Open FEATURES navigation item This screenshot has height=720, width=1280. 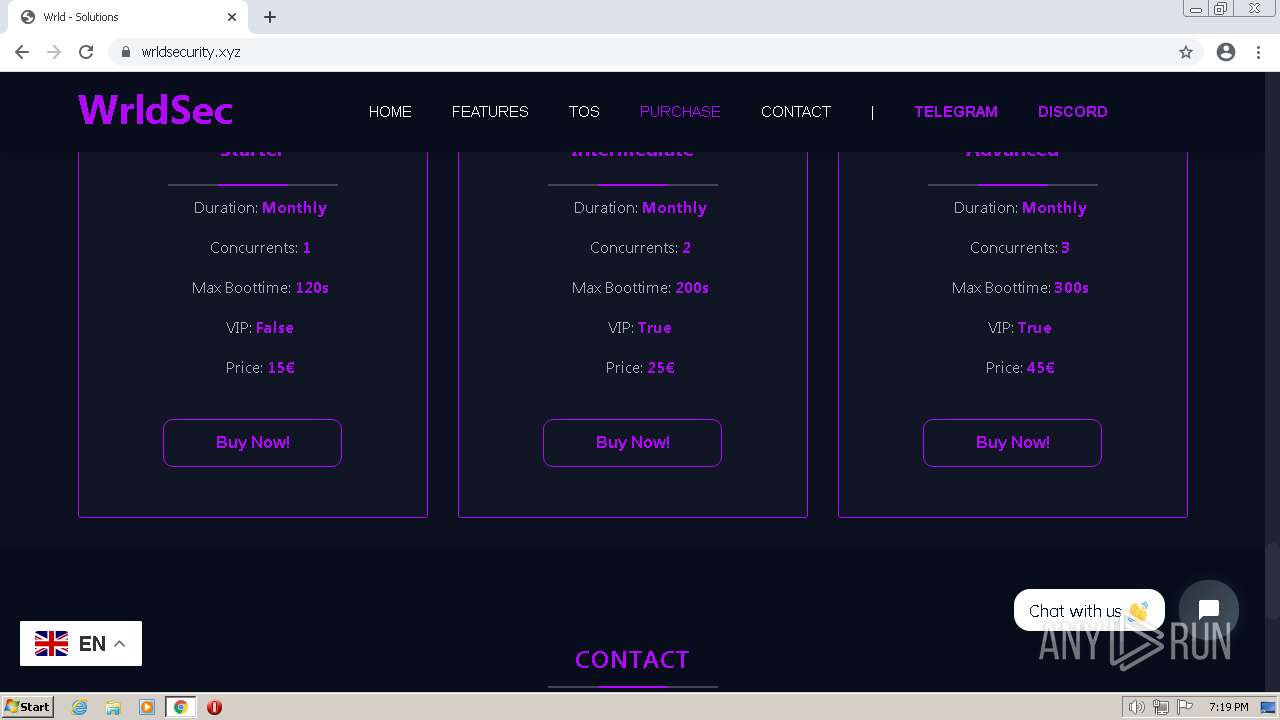[490, 111]
